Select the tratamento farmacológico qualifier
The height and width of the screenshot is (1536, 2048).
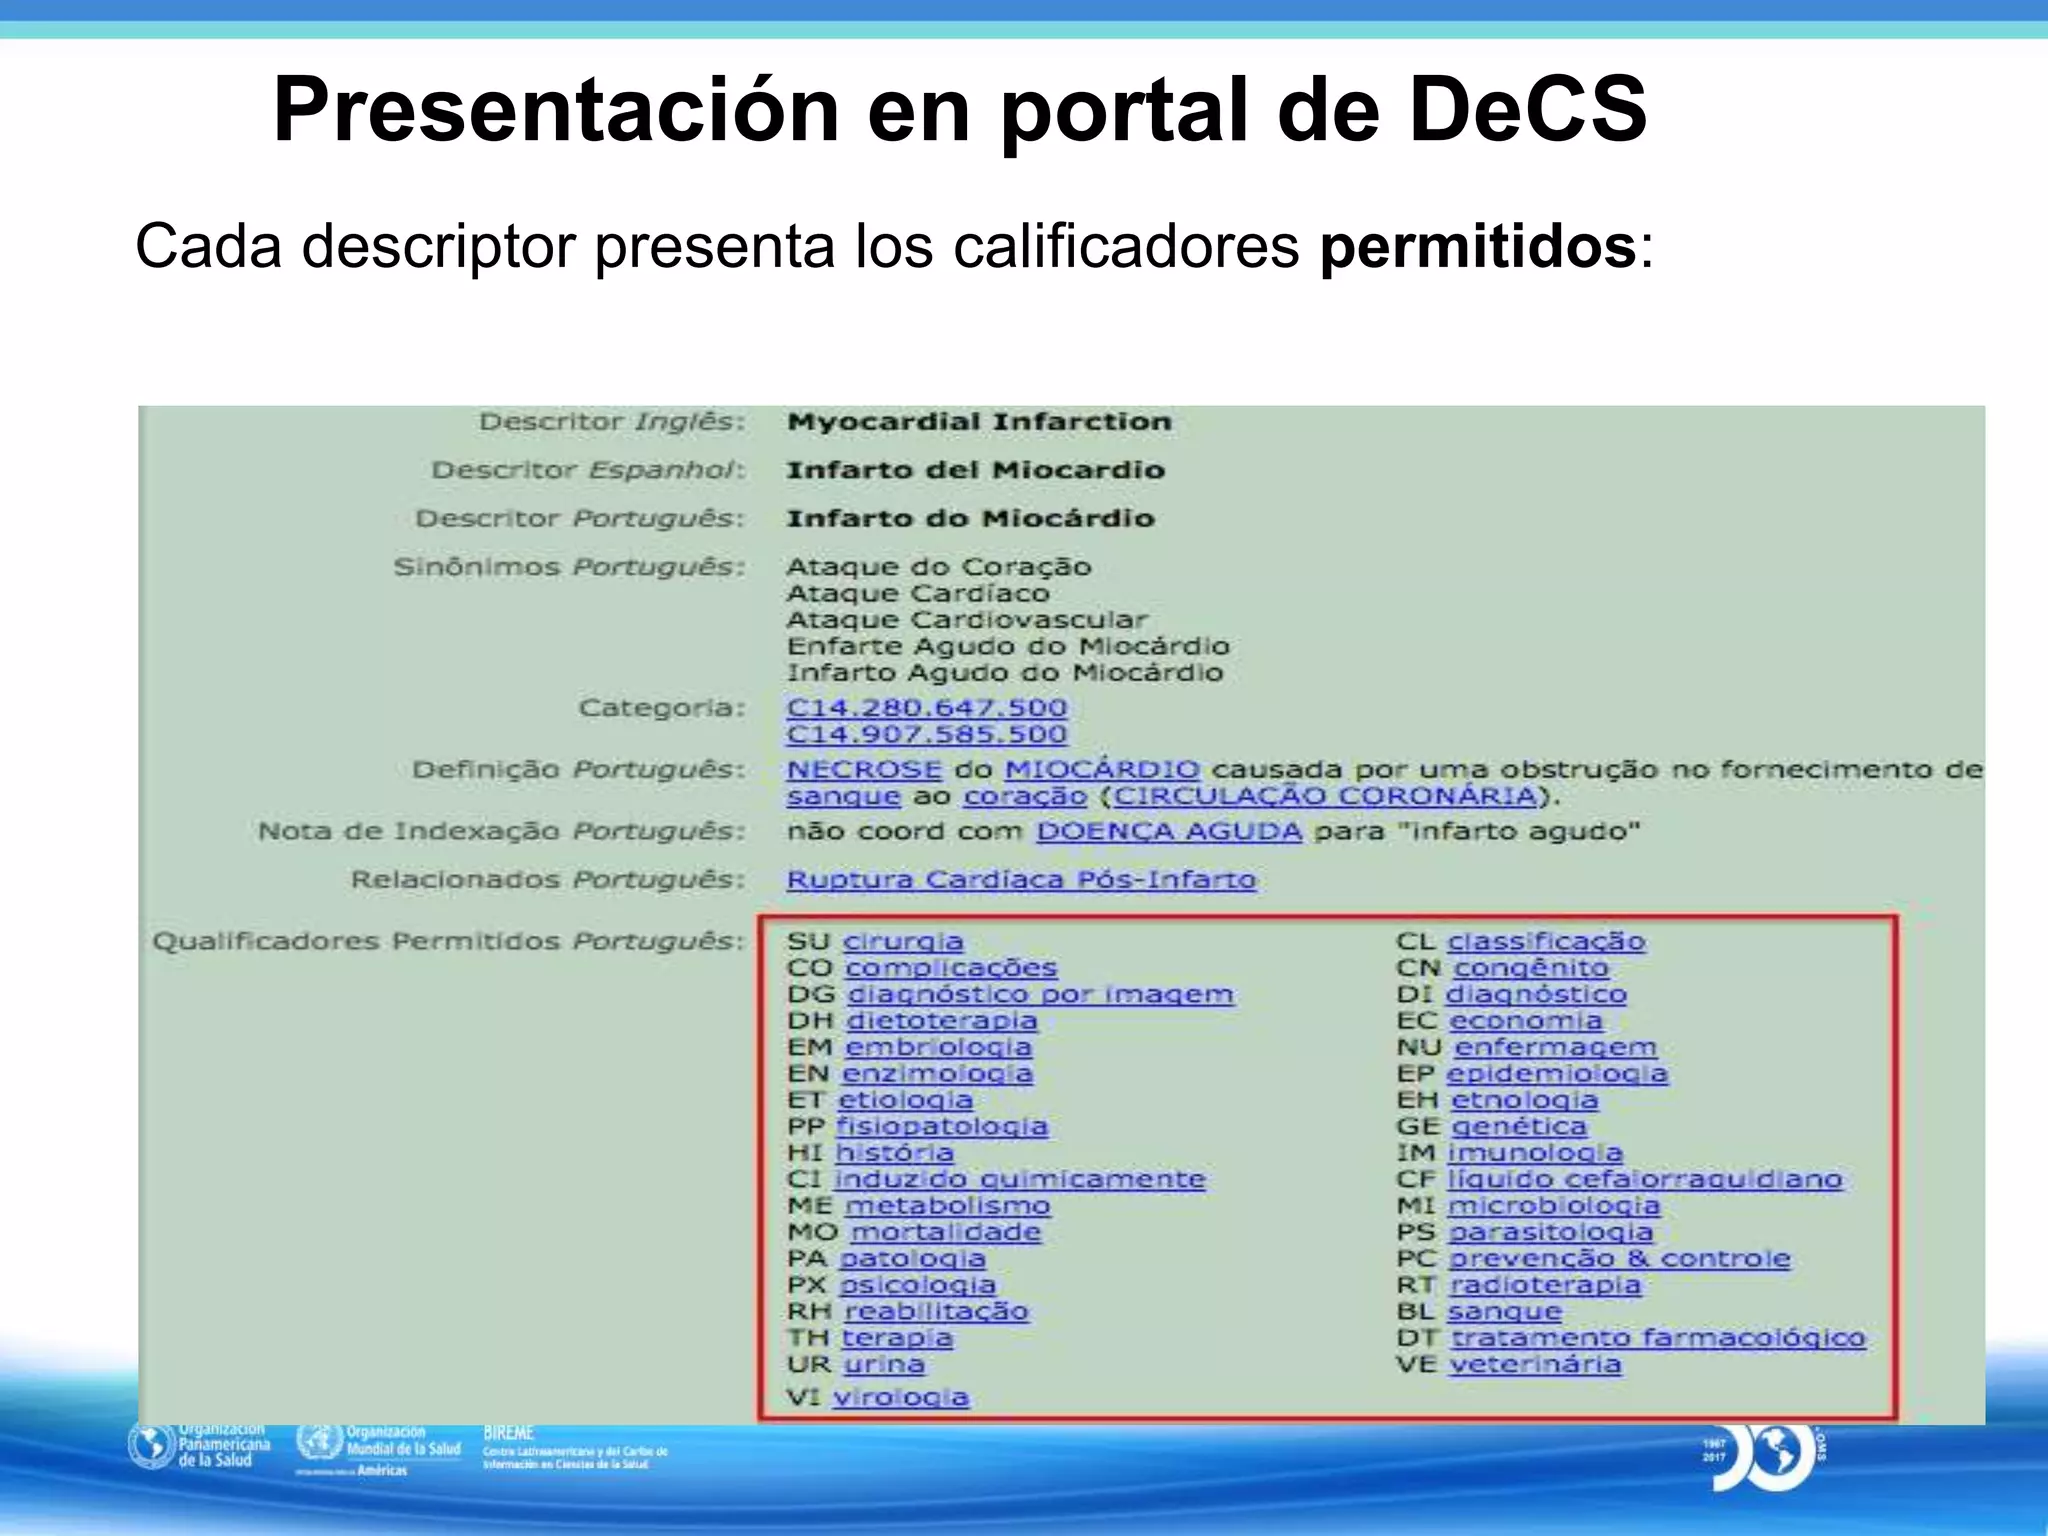coord(1659,1338)
